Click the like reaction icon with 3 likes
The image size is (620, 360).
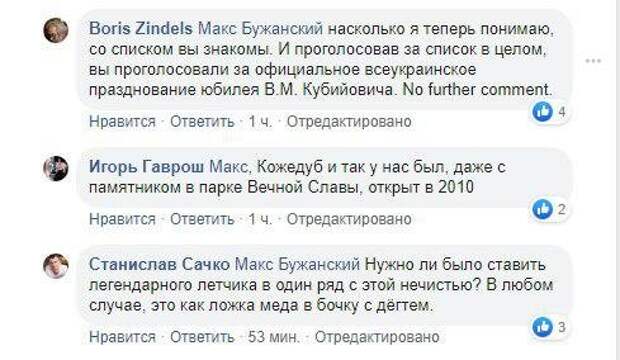pyautogui.click(x=542, y=327)
